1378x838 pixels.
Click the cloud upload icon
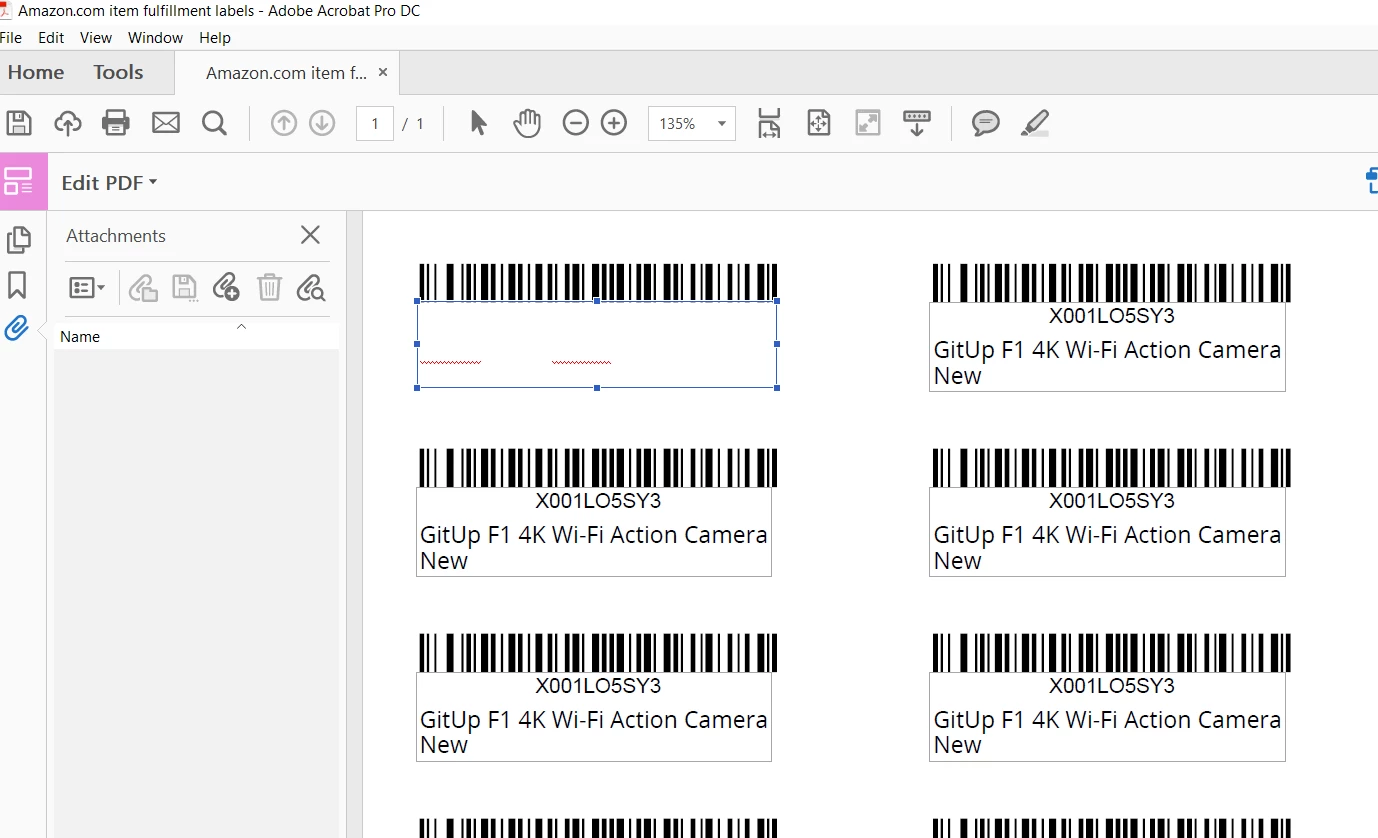67,123
